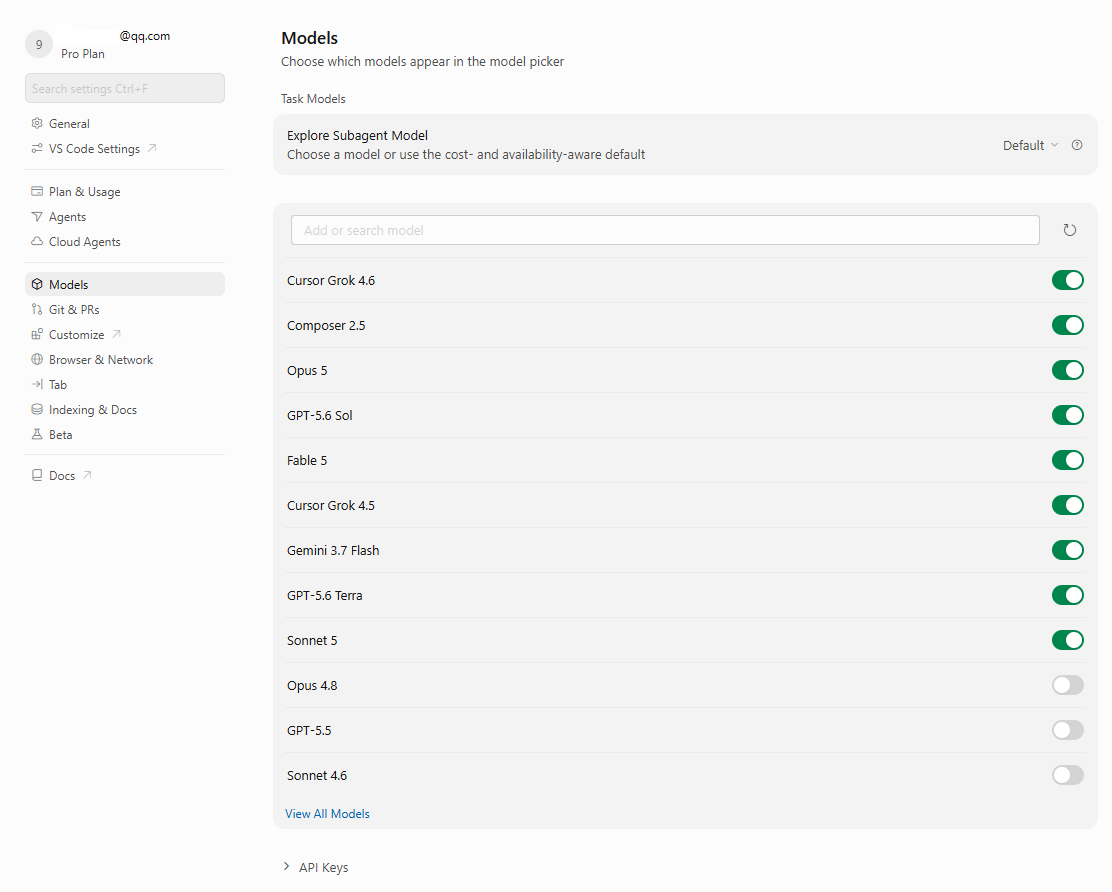Switch to Browser & Network settings

point(125,359)
